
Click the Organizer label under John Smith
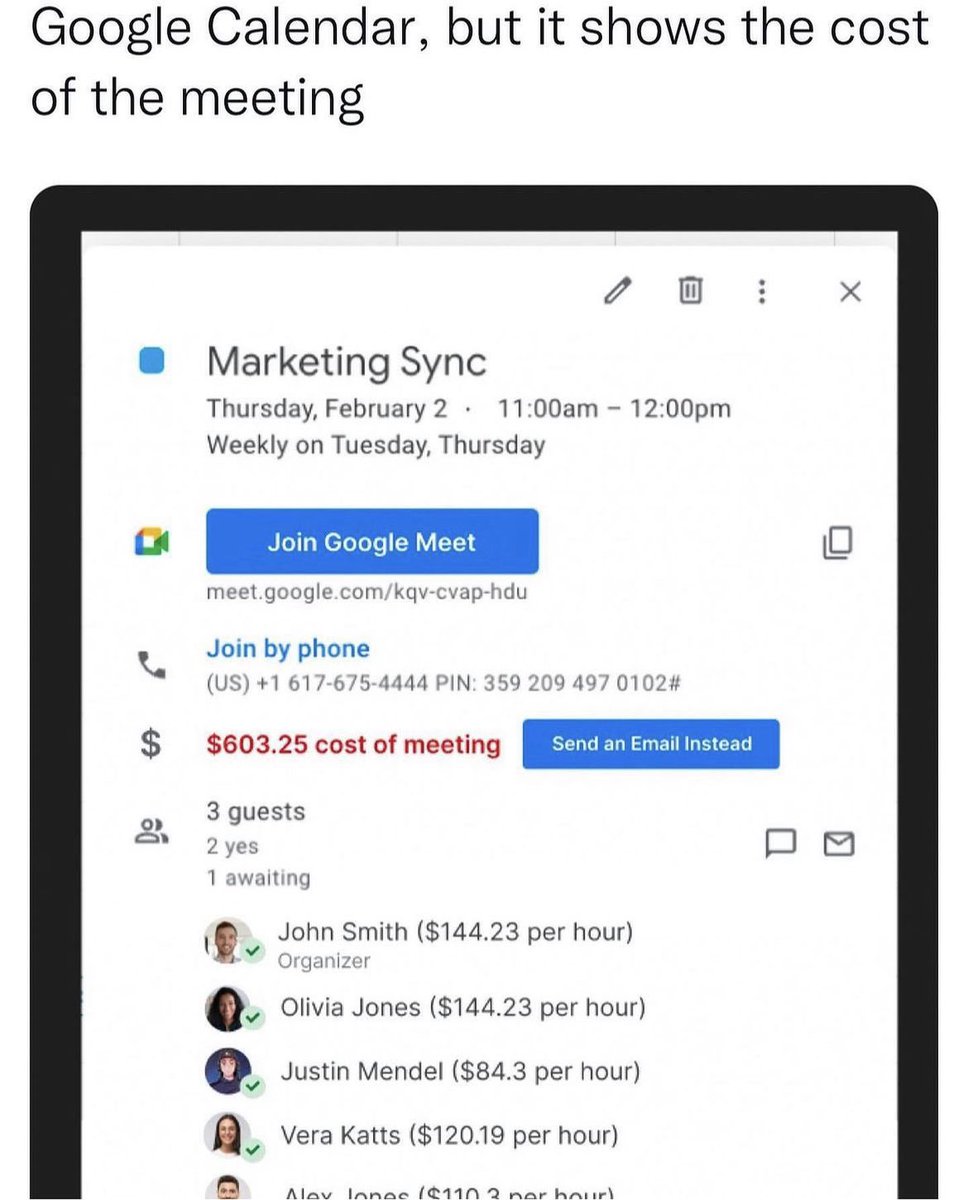click(324, 961)
